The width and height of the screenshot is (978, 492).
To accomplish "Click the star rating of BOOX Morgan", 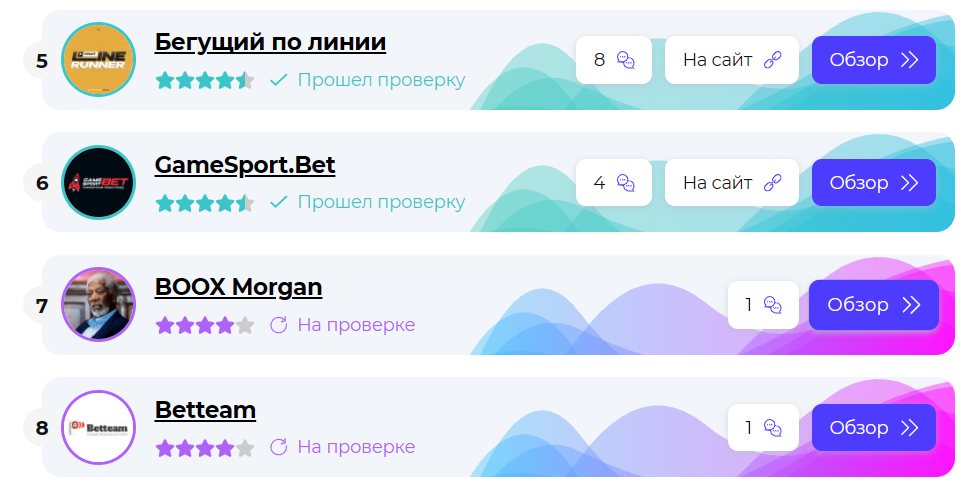I will coord(205,325).
